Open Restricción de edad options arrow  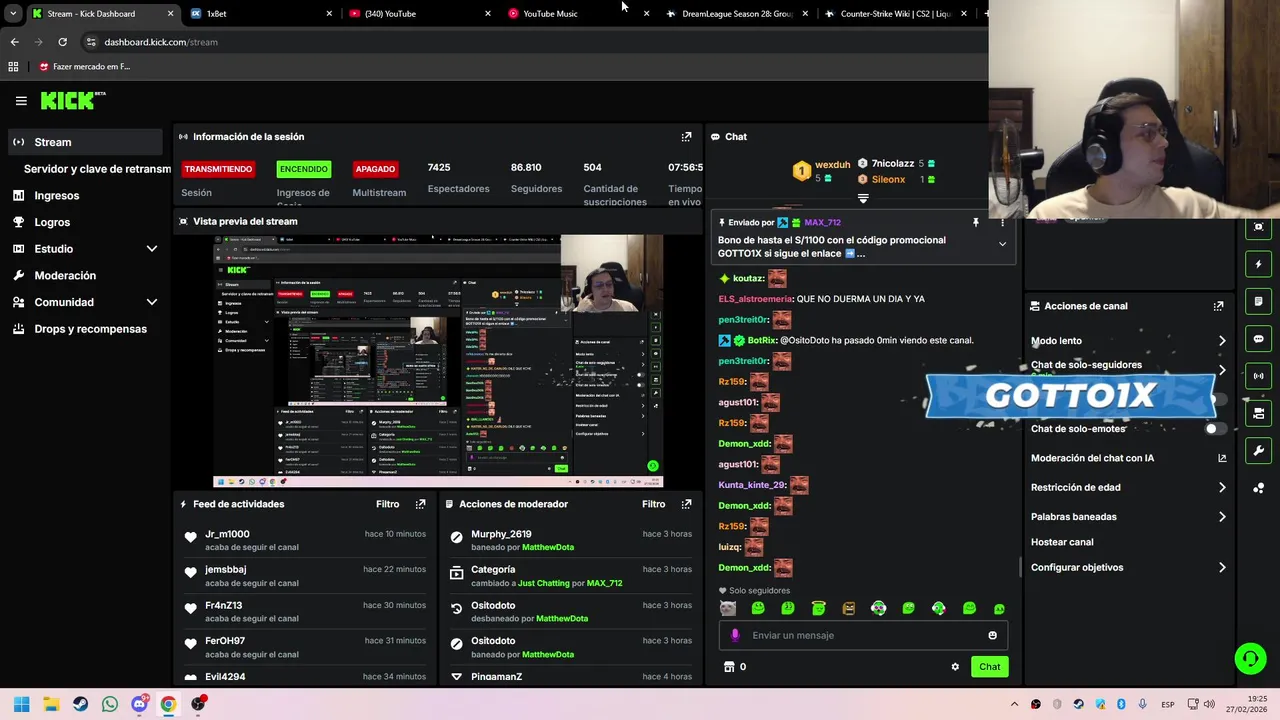[1222, 488]
